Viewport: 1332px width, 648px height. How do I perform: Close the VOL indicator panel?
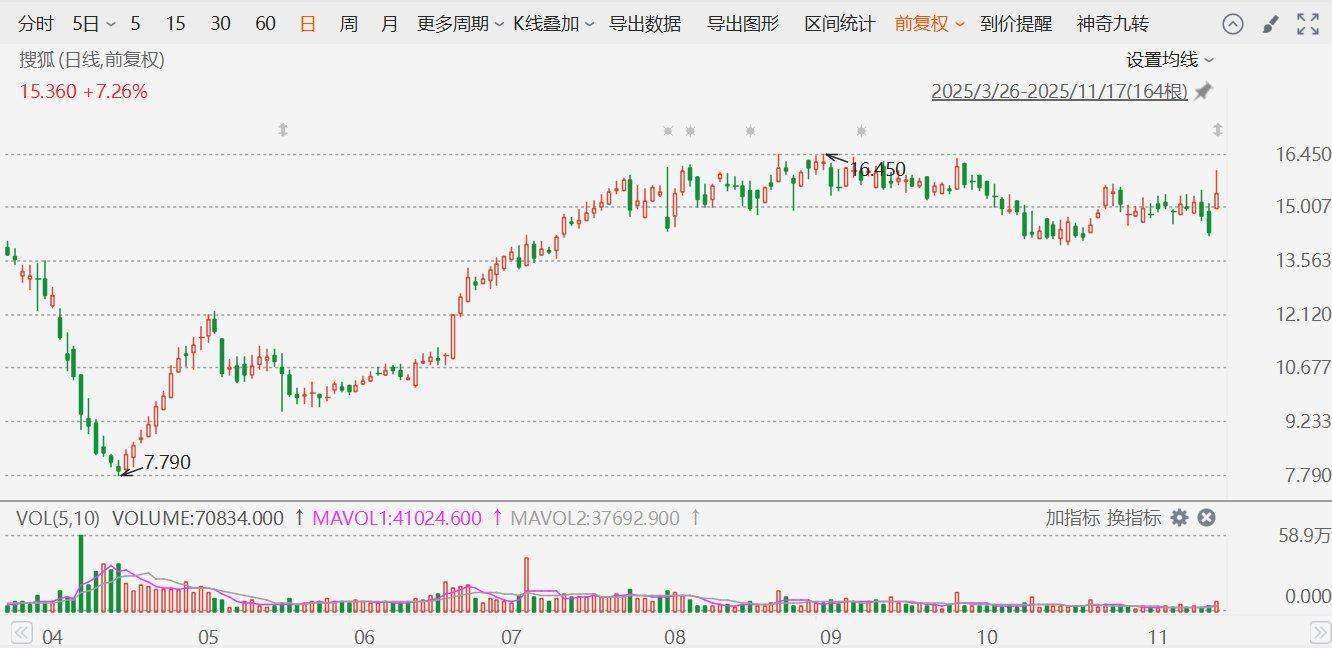tap(1206, 517)
